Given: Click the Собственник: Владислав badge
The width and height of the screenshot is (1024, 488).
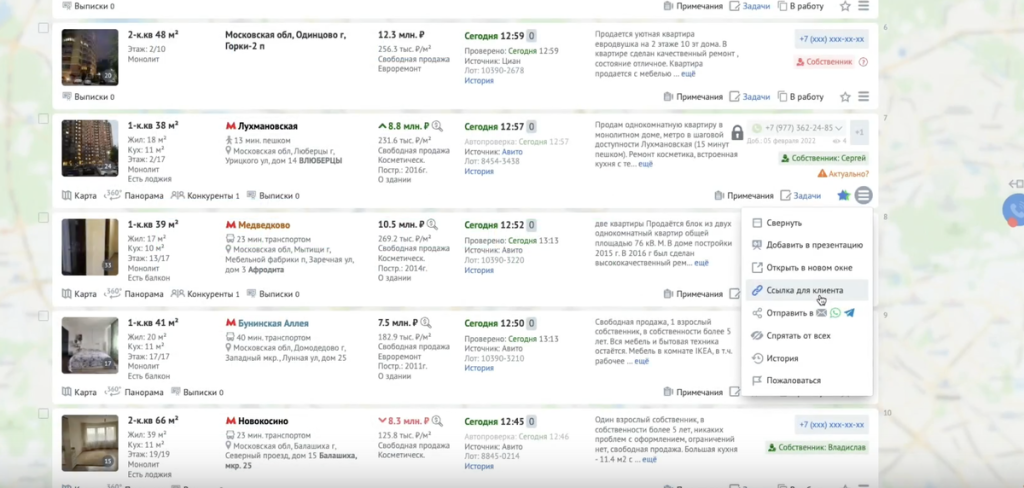Looking at the screenshot, I should click(817, 447).
